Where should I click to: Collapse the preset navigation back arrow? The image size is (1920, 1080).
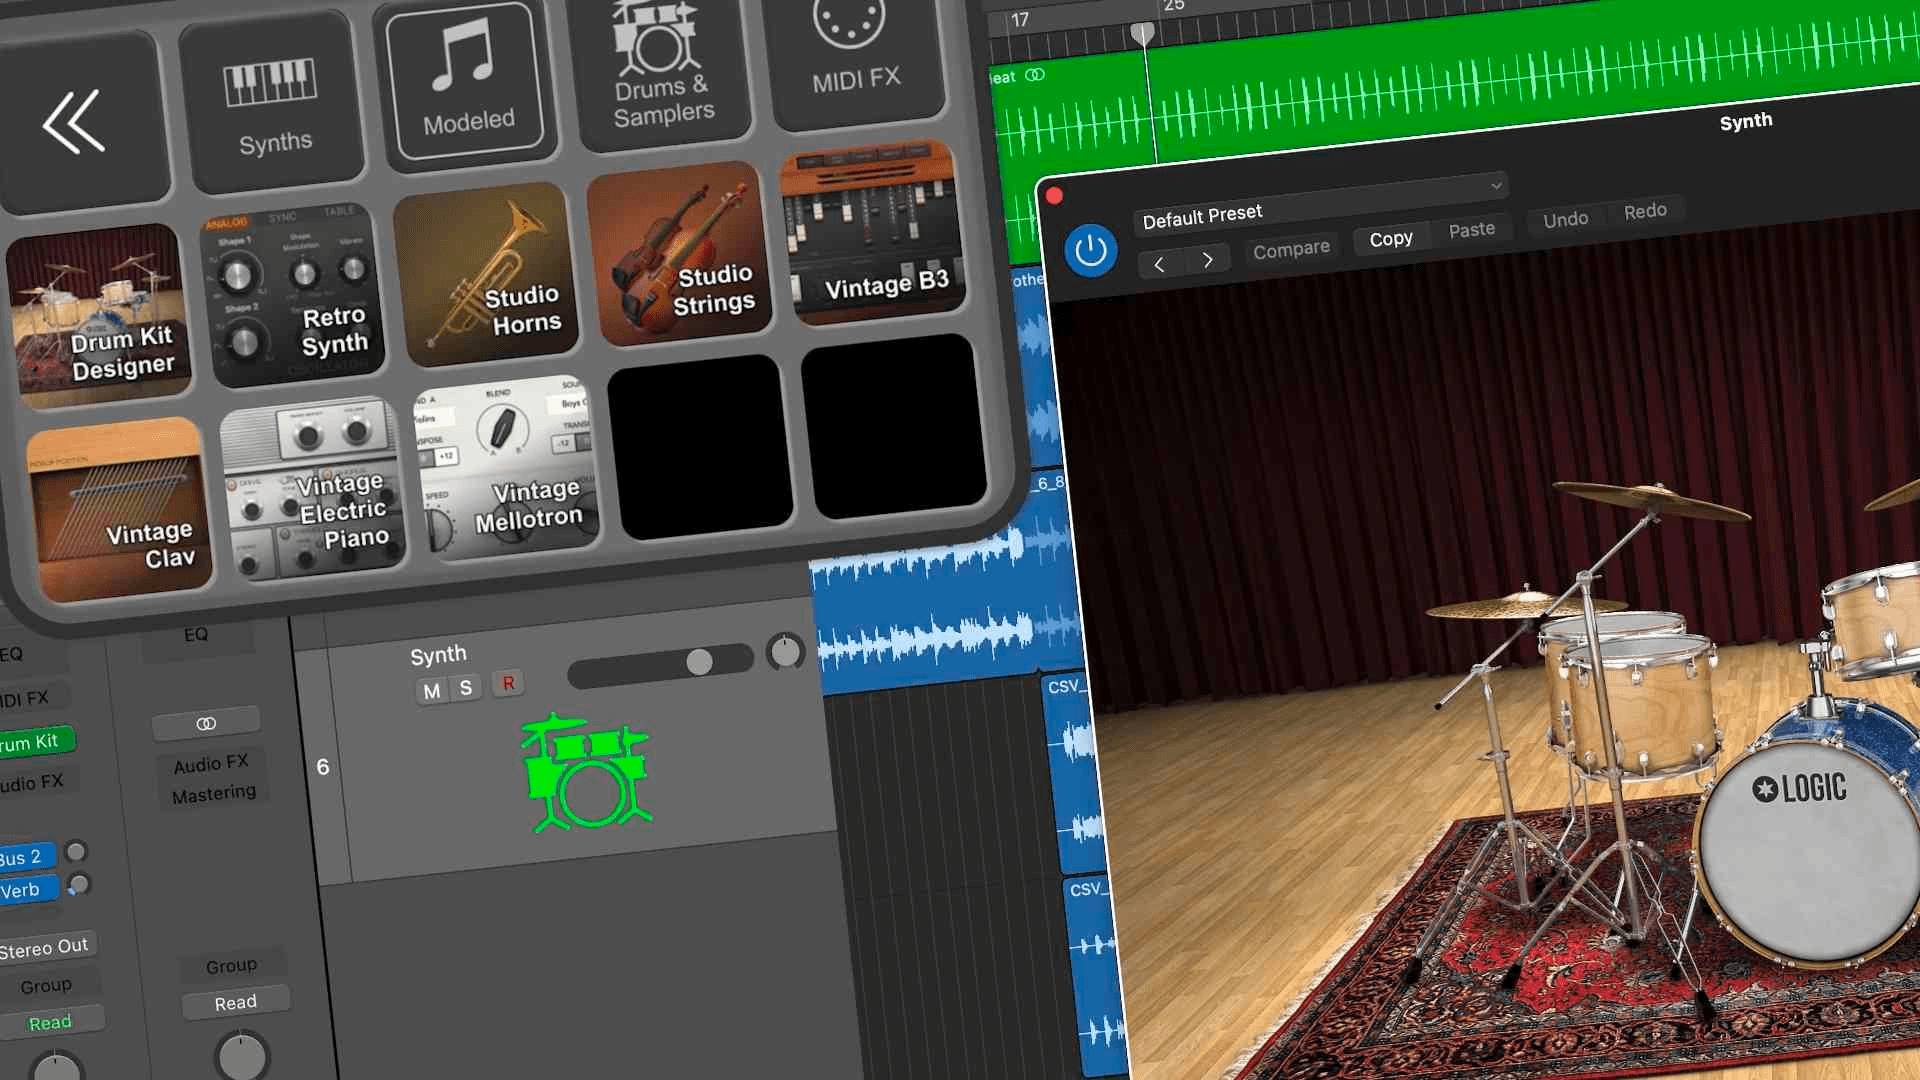(1158, 261)
